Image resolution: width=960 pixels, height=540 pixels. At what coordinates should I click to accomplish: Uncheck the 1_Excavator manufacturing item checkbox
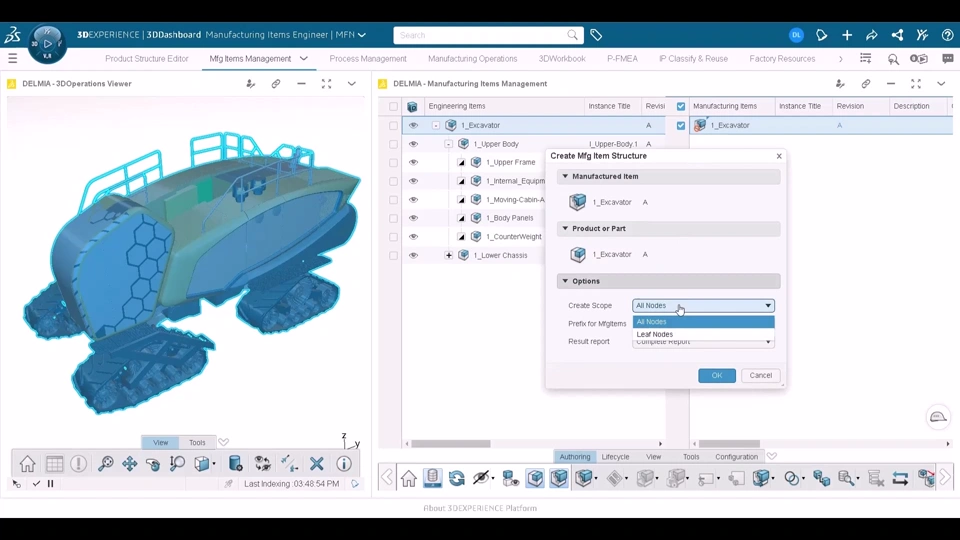(x=681, y=126)
